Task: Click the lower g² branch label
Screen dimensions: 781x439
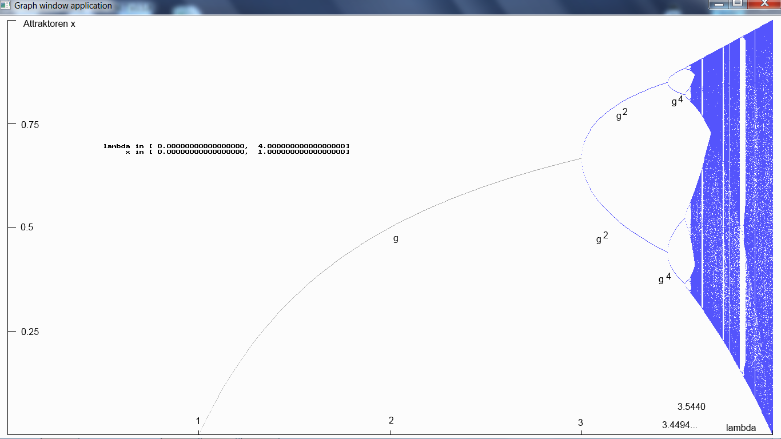Action: click(x=602, y=238)
